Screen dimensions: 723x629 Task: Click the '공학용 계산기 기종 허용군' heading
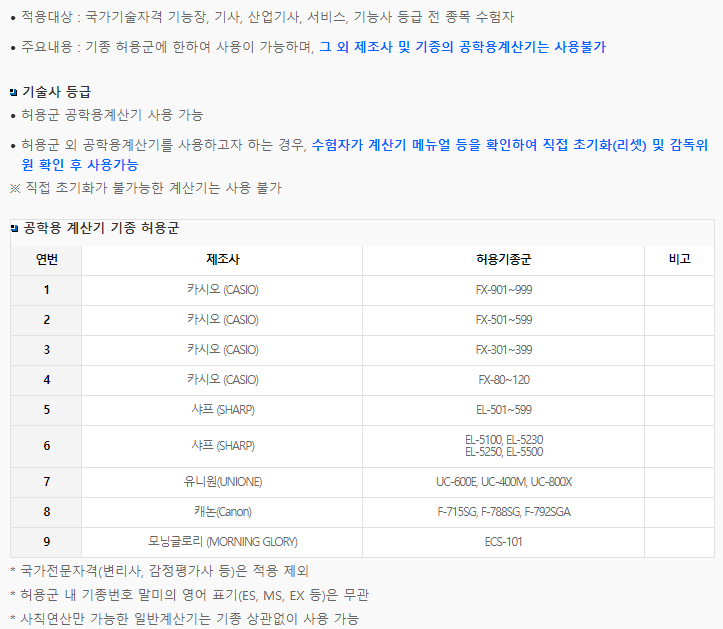tap(101, 228)
